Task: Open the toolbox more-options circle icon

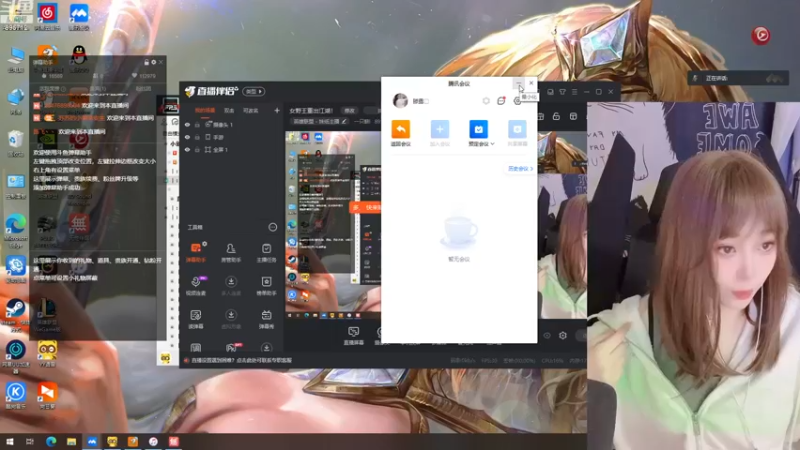Action: (x=272, y=227)
